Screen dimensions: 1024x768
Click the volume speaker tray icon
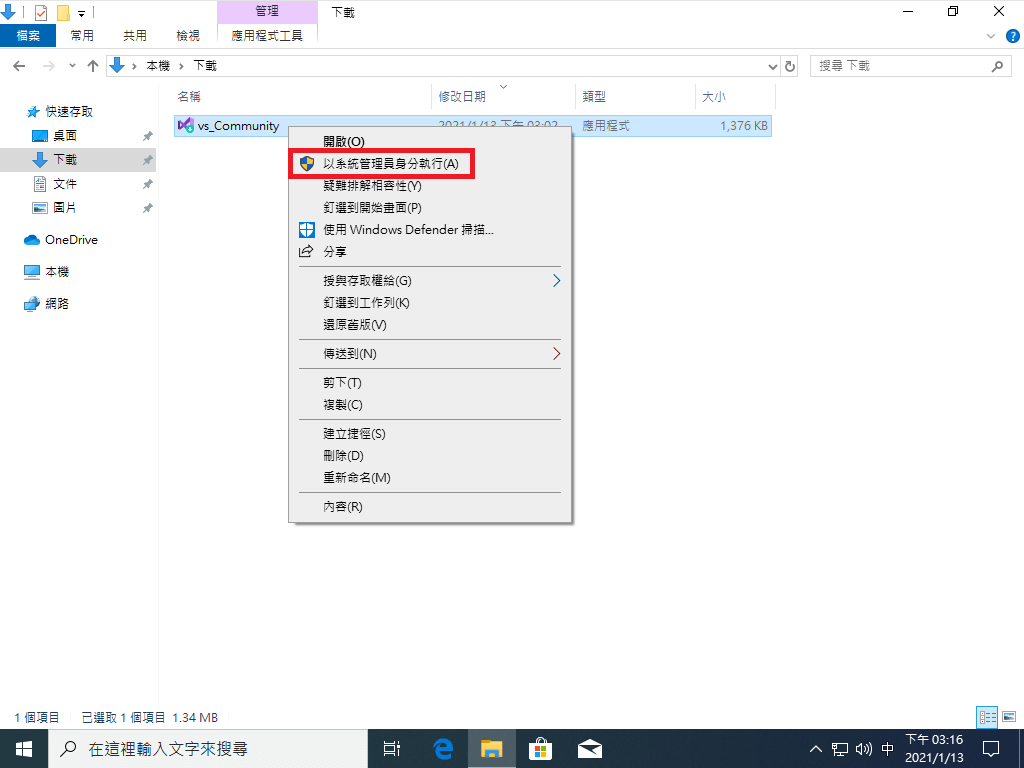tap(864, 748)
